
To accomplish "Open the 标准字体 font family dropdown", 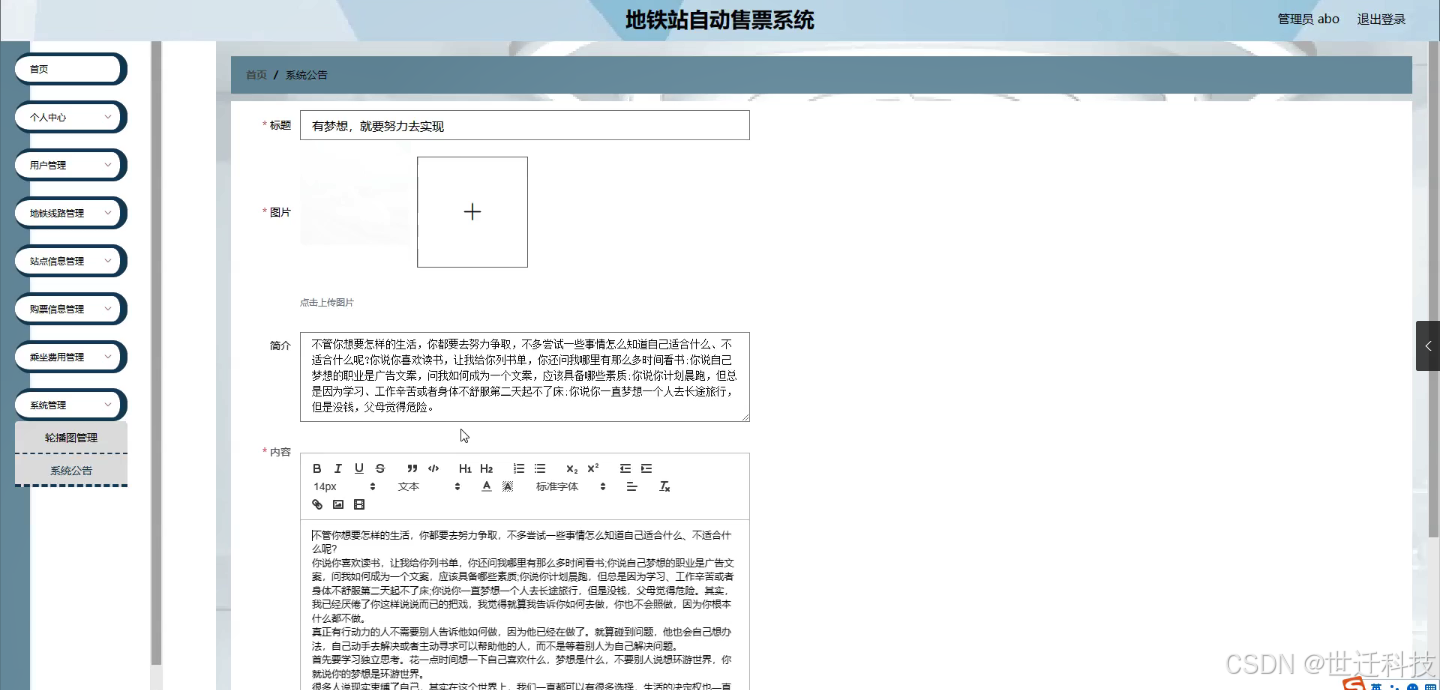I will coord(571,487).
